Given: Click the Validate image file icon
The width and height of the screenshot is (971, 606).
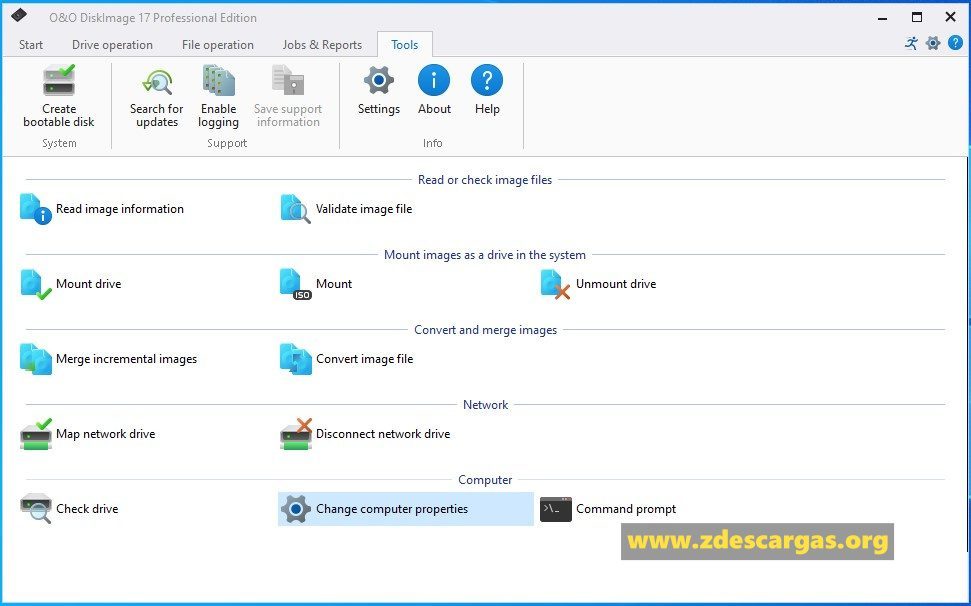Looking at the screenshot, I should [295, 209].
